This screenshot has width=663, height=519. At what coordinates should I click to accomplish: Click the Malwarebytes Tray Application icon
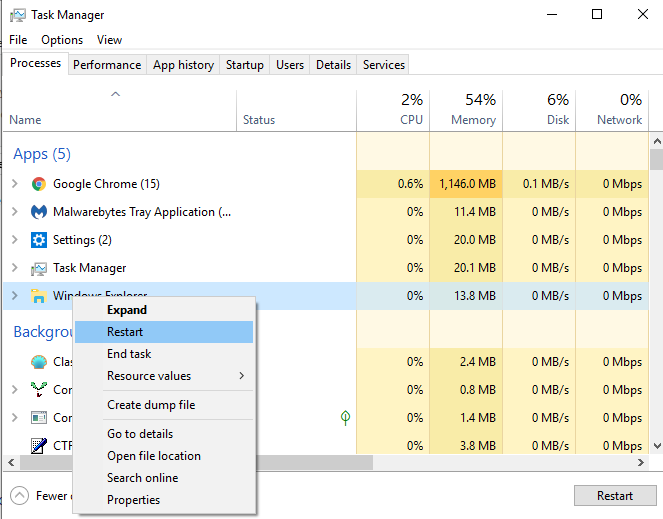click(x=39, y=212)
